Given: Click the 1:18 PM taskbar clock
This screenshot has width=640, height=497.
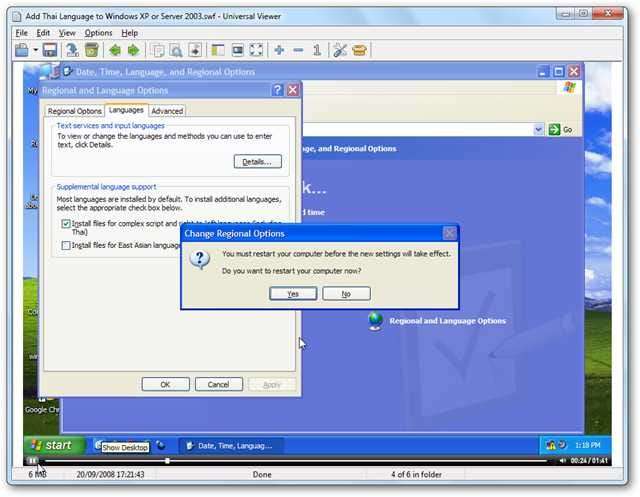Looking at the screenshot, I should pyautogui.click(x=588, y=445).
